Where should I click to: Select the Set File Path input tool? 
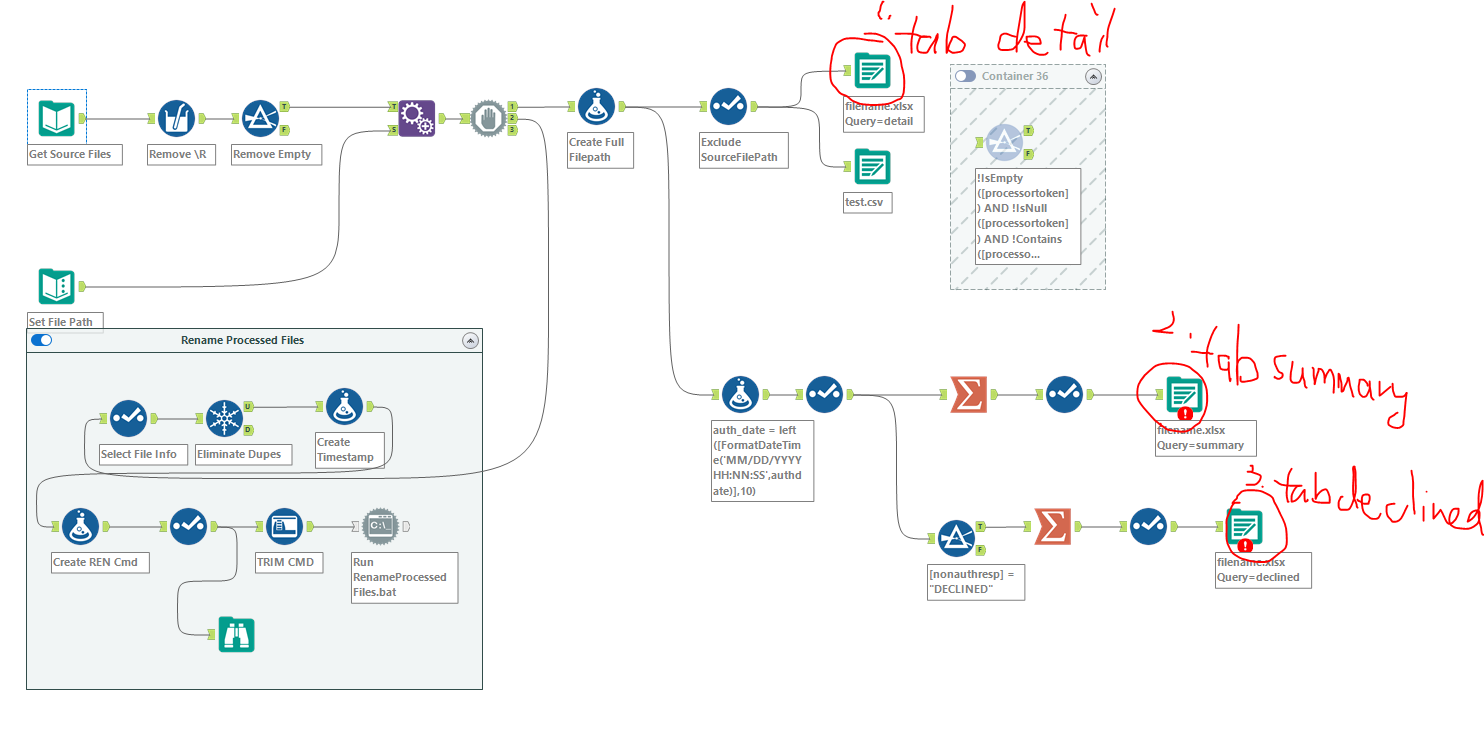[56, 287]
